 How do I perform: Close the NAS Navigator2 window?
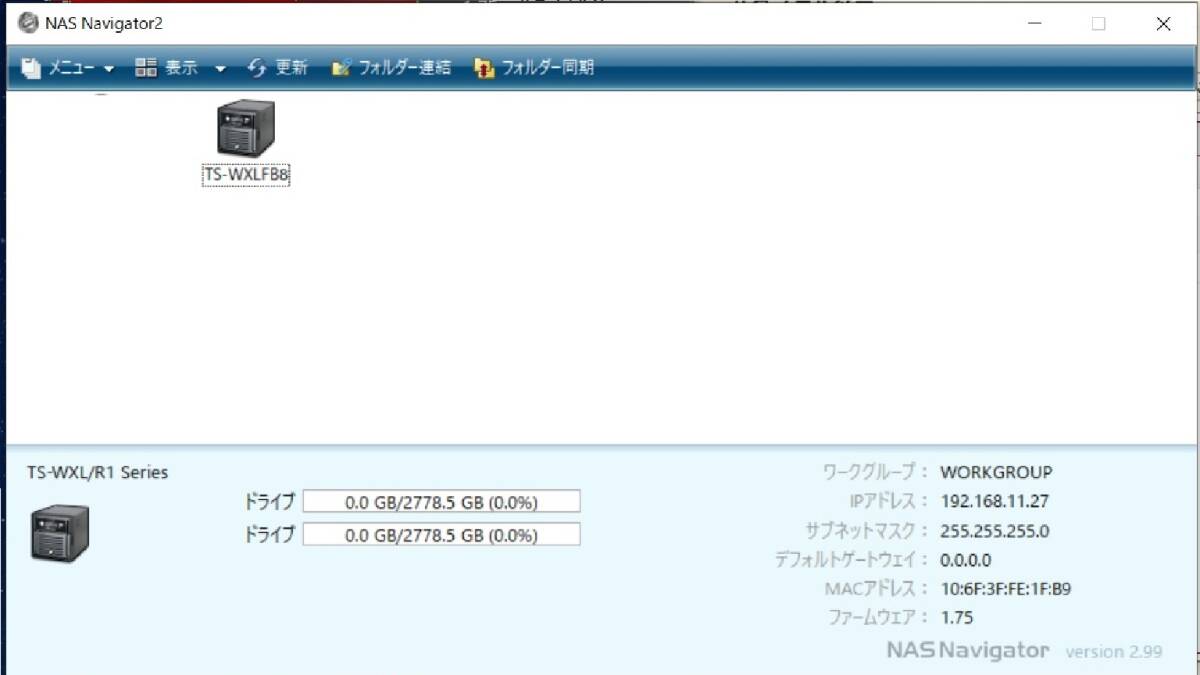point(1163,23)
